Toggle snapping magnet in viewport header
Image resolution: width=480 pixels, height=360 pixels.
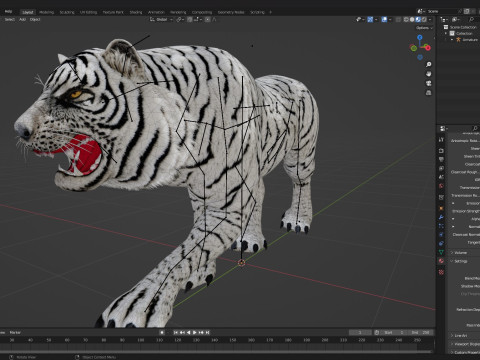[190, 20]
